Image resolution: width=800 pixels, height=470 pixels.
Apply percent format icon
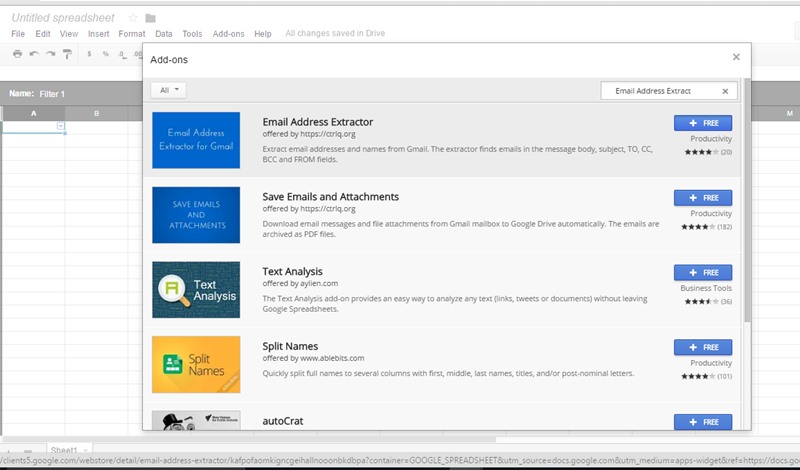coord(106,54)
